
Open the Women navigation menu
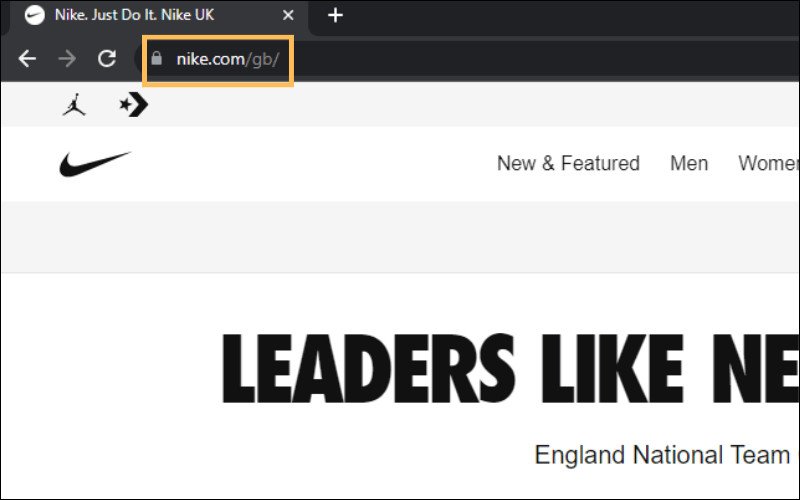[x=768, y=164]
